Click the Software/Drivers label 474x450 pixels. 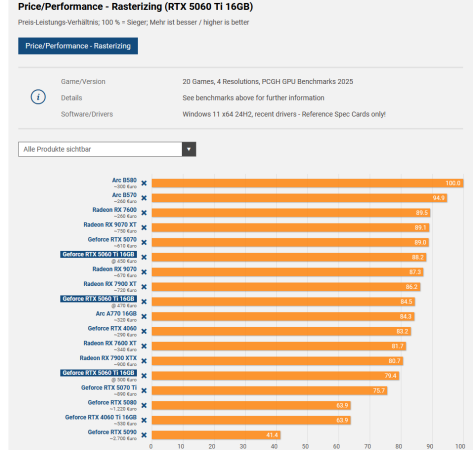point(87,114)
